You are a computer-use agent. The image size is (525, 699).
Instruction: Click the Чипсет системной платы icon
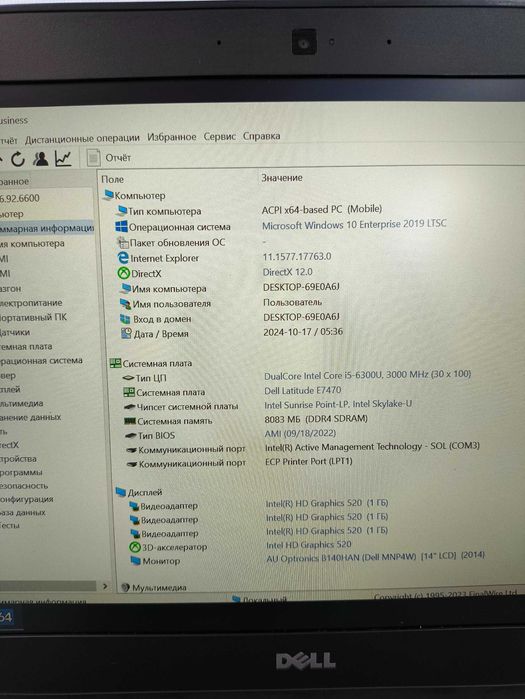coord(130,407)
